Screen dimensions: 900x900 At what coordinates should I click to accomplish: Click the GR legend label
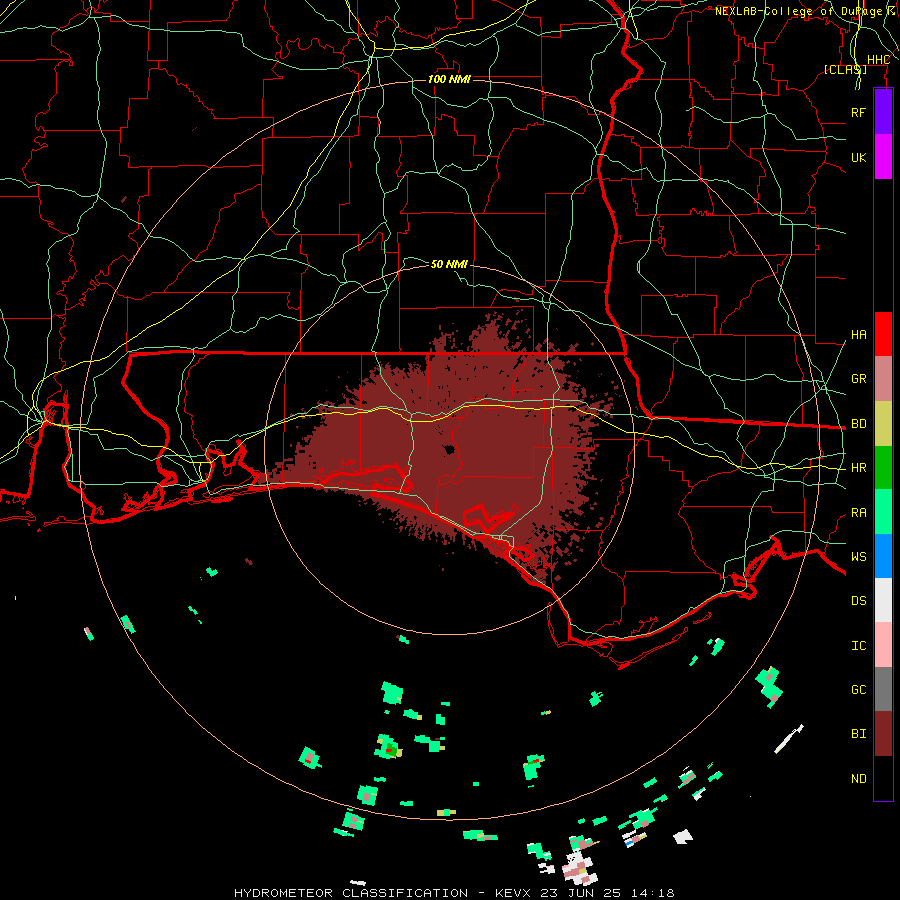click(858, 378)
